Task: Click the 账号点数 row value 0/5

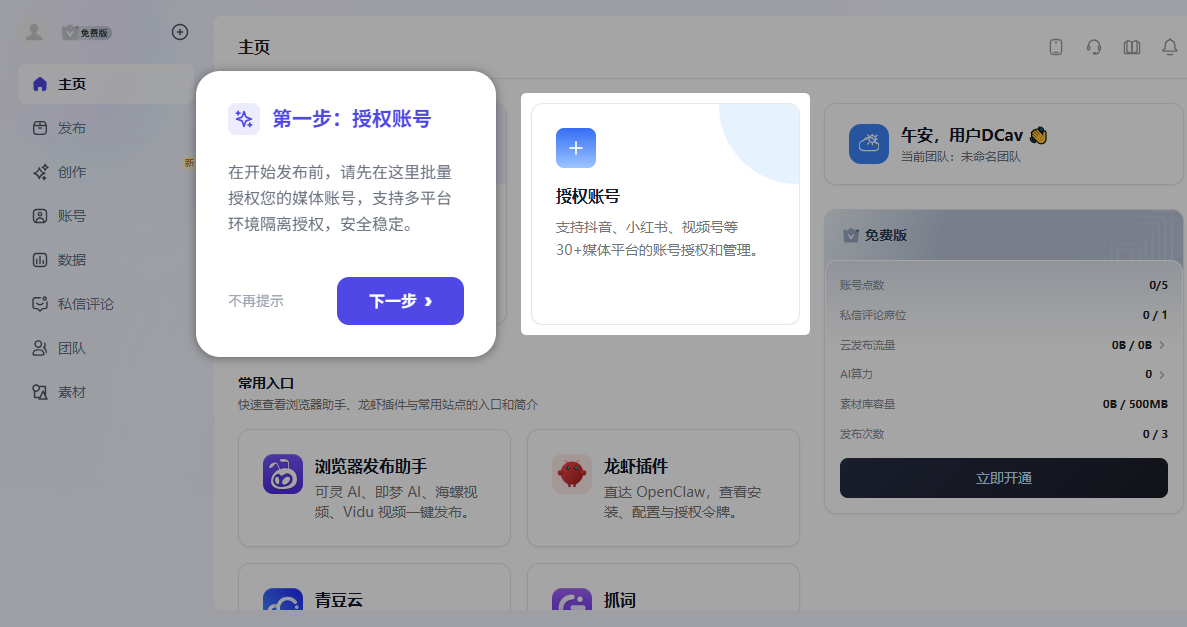Action: [x=1158, y=285]
